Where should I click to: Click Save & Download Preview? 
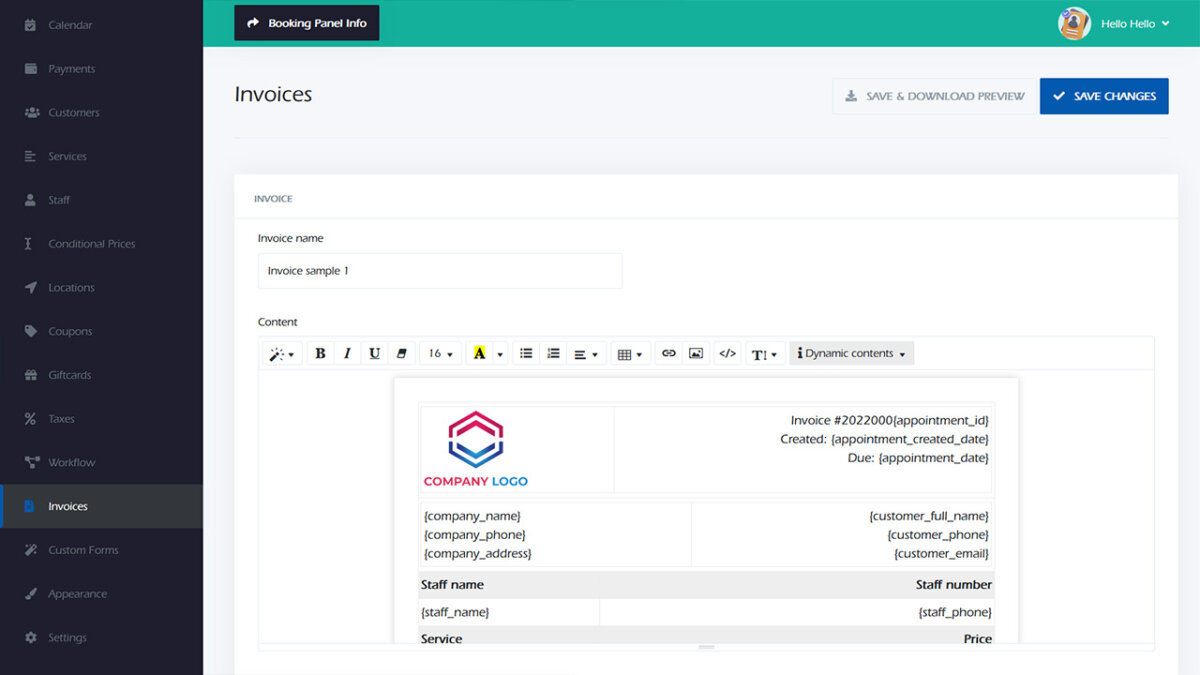tap(934, 96)
